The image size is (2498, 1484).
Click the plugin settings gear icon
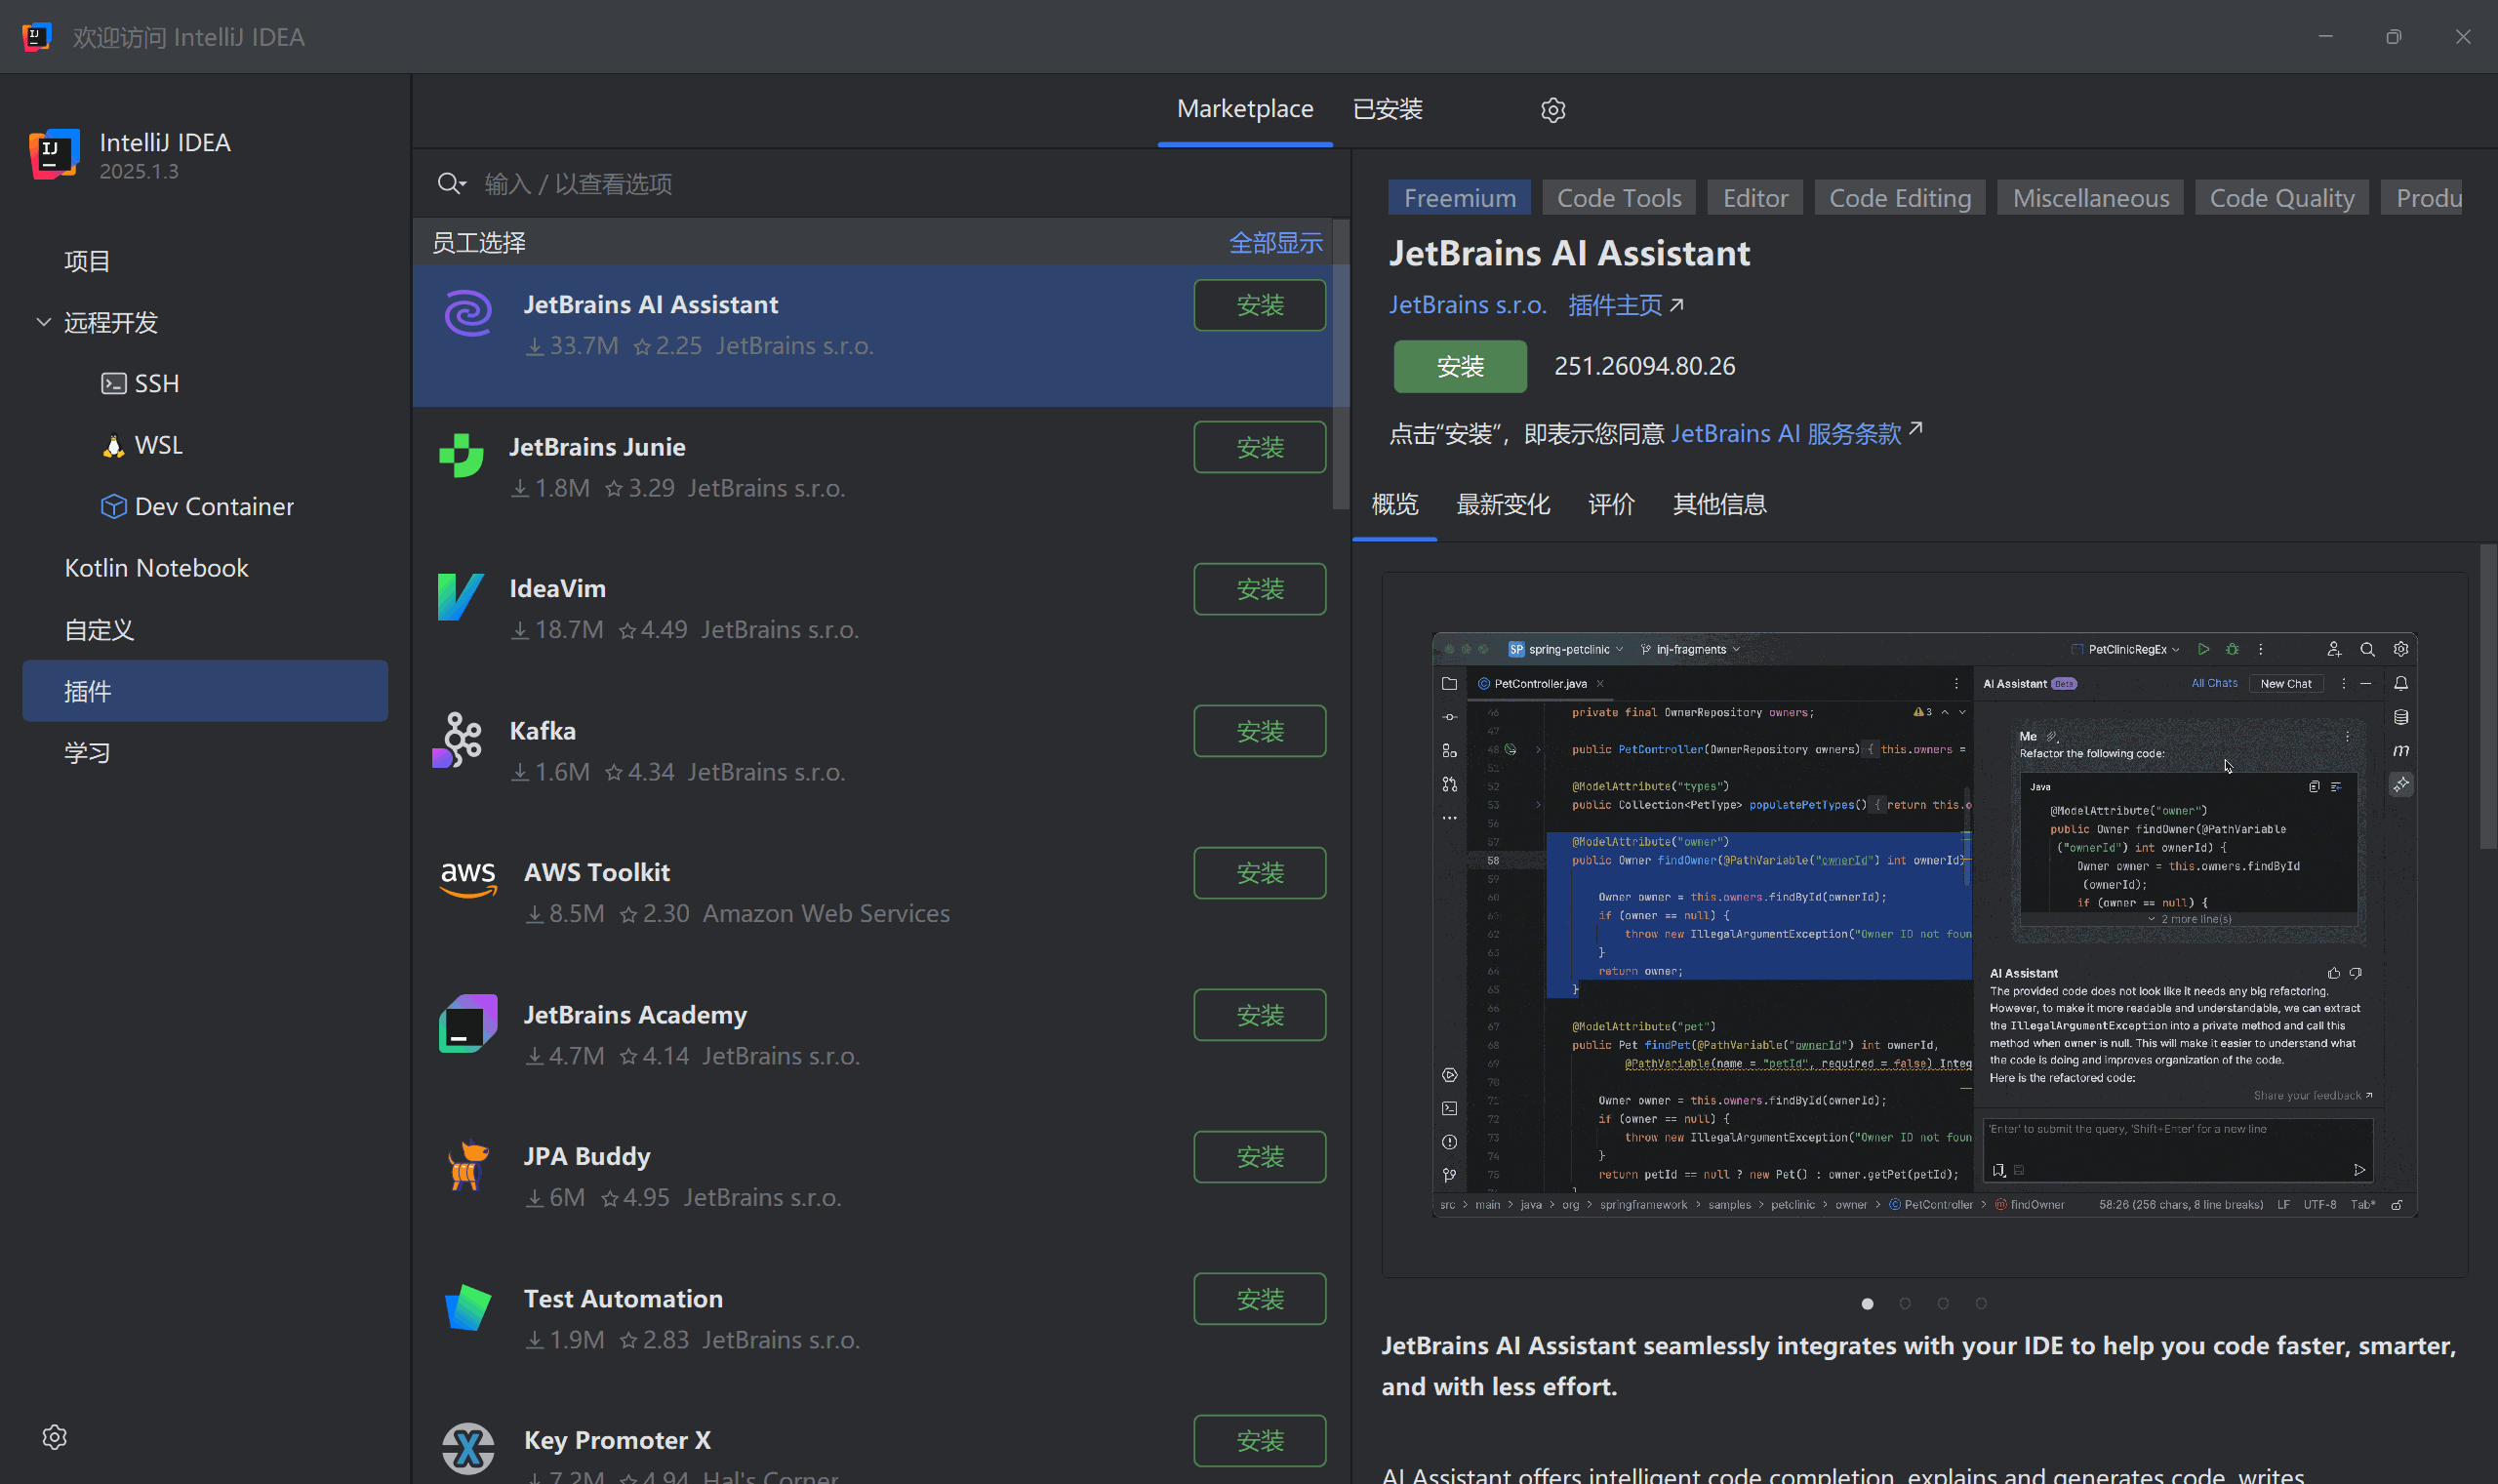[1552, 110]
